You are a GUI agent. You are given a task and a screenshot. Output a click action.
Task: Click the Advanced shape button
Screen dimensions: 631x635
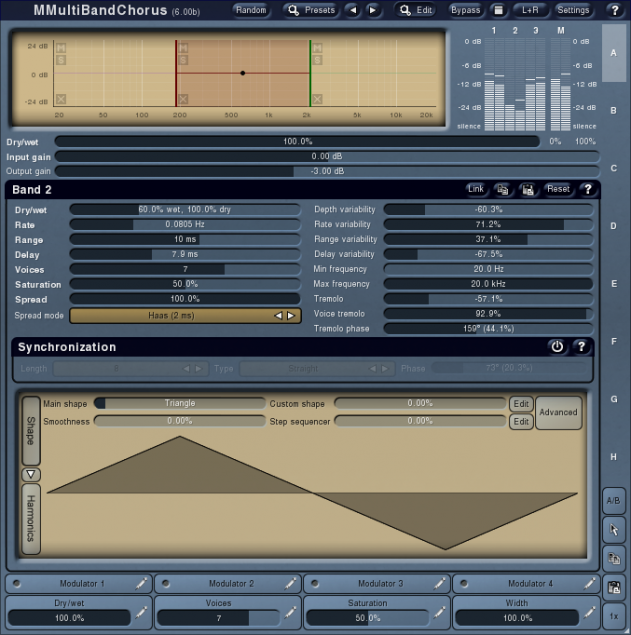(559, 412)
